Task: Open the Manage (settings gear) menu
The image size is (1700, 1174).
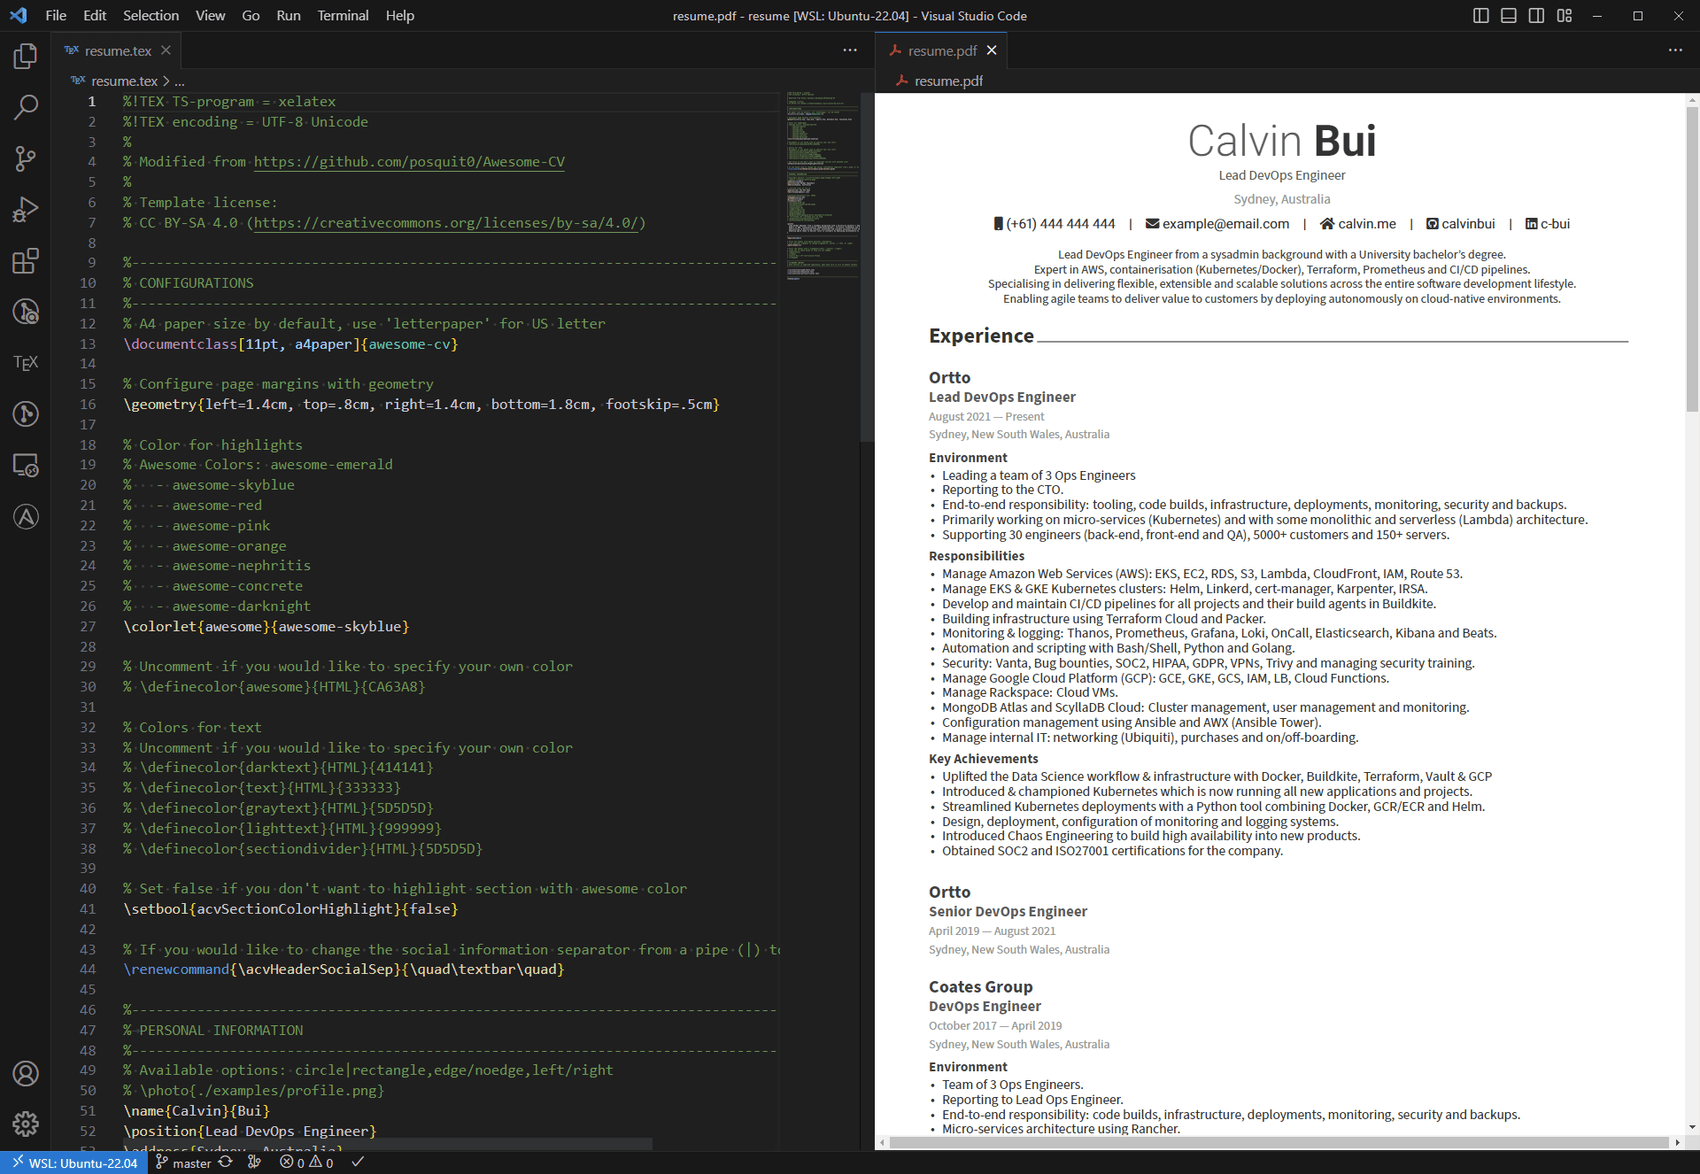Action: 25,1124
